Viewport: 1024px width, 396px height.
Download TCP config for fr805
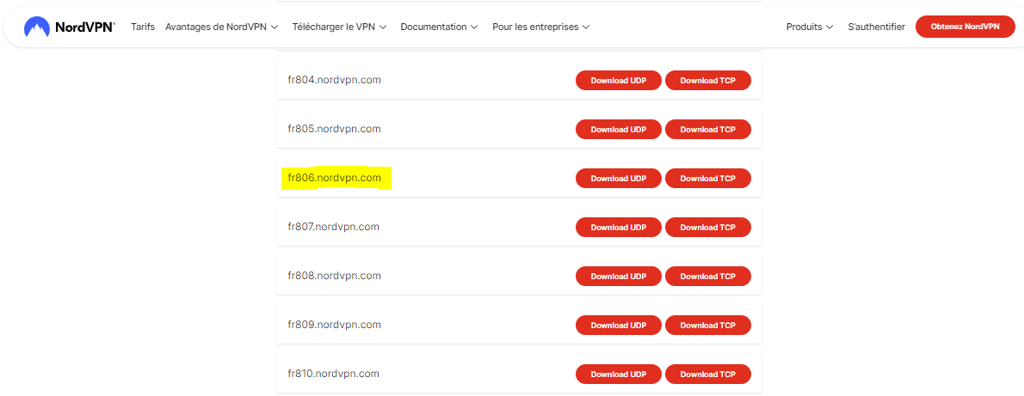[708, 129]
